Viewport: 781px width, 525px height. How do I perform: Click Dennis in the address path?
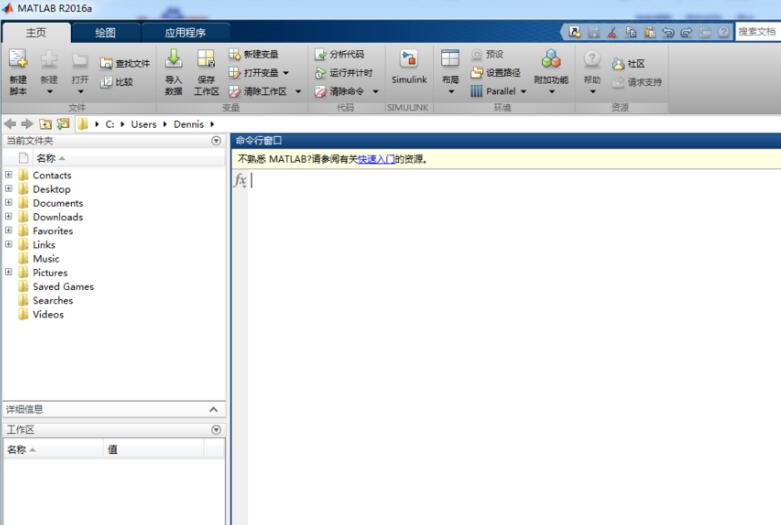(x=188, y=124)
